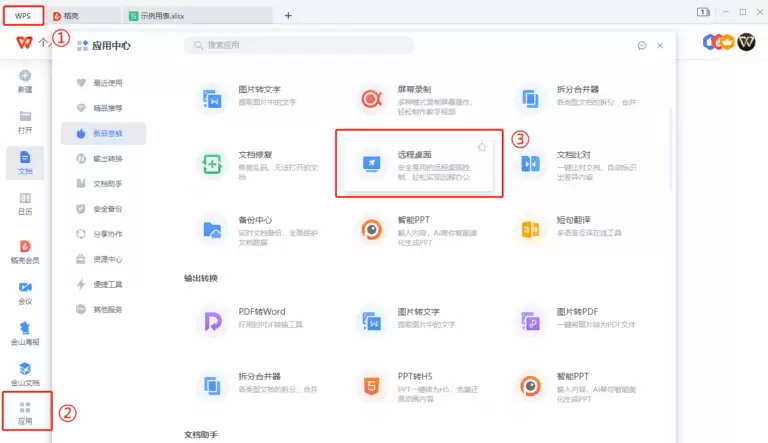Select the 安全备份 category
The image size is (768, 443).
click(x=100, y=209)
